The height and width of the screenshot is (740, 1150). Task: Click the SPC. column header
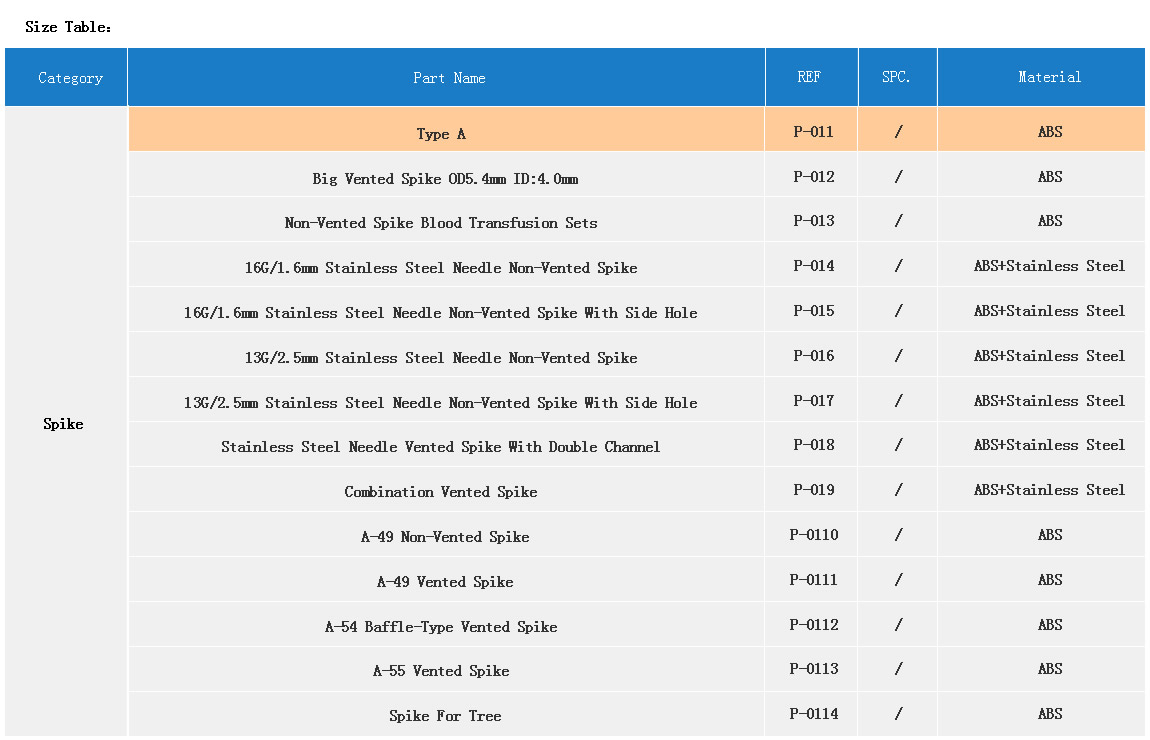(896, 77)
